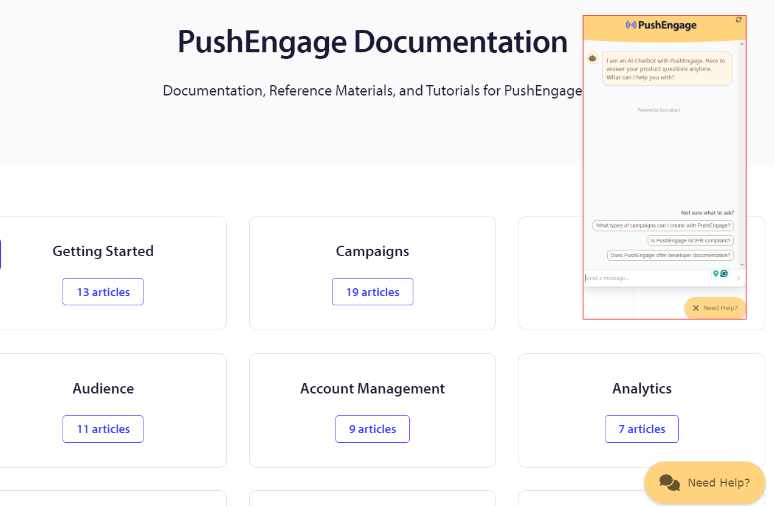775x506 pixels.
Task: Ask "Does PushEngage offer developer documentation?" suggestion
Action: (670, 255)
